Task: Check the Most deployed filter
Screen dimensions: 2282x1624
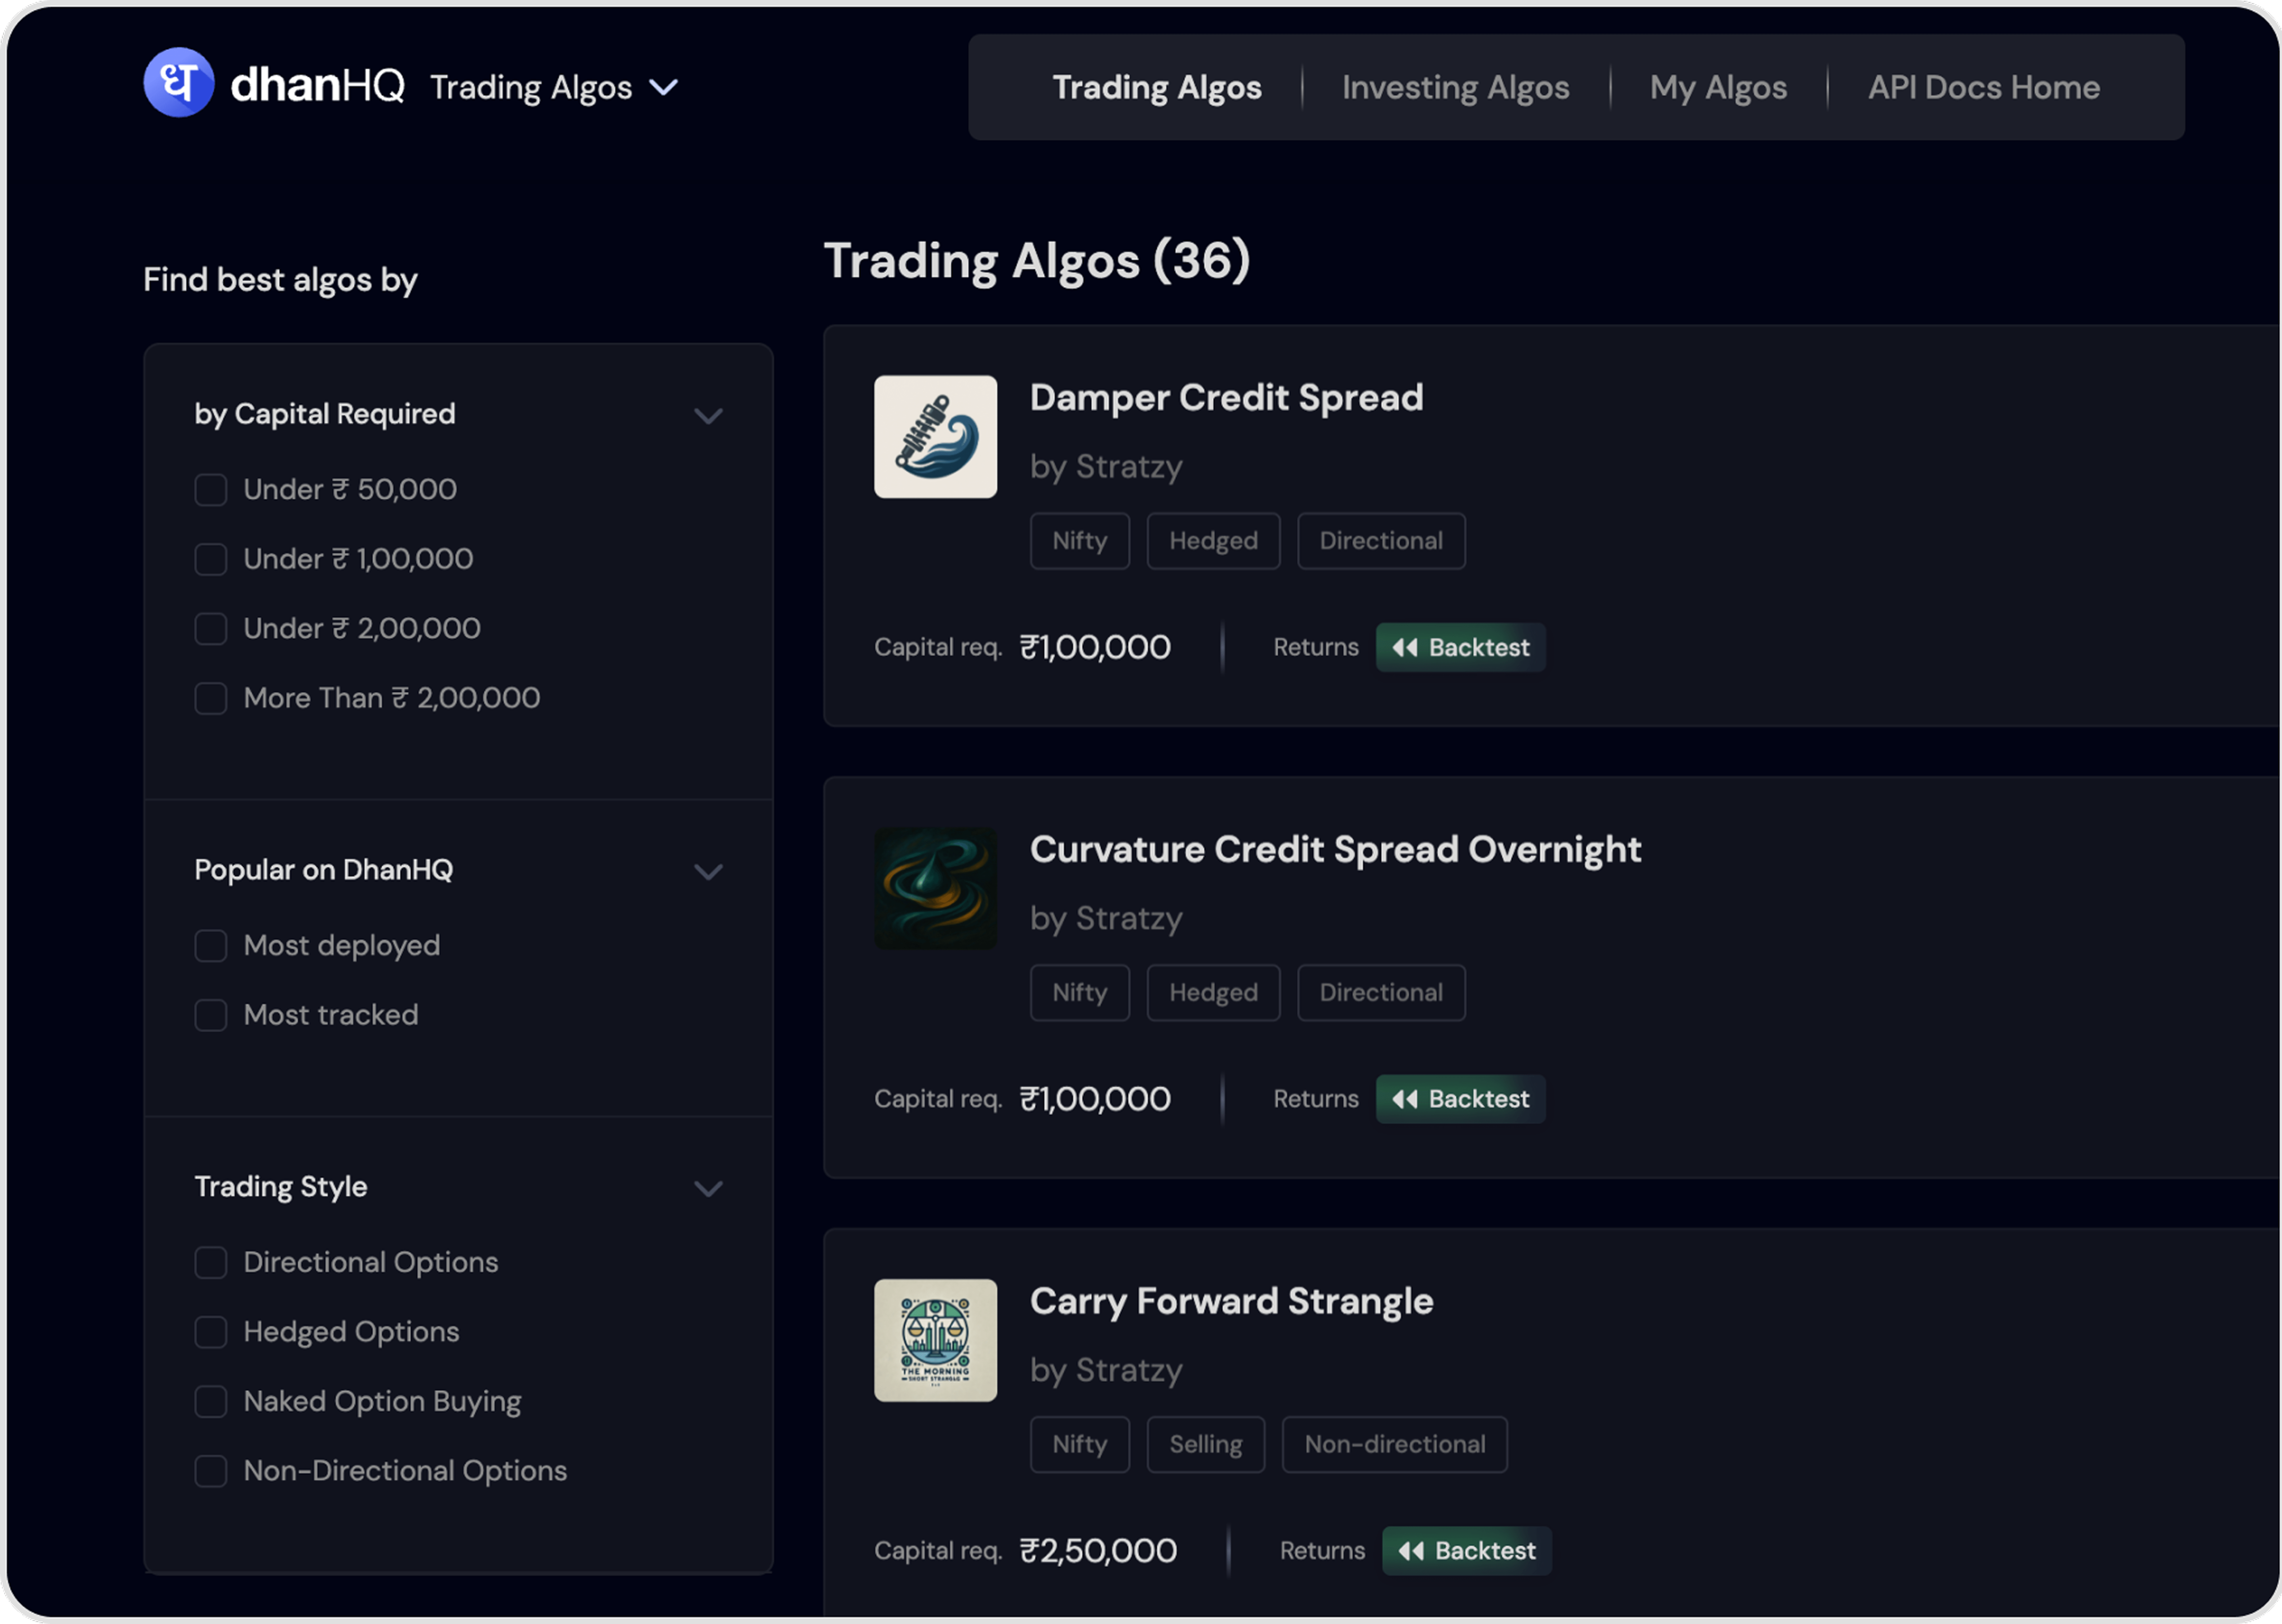Action: [x=211, y=946]
